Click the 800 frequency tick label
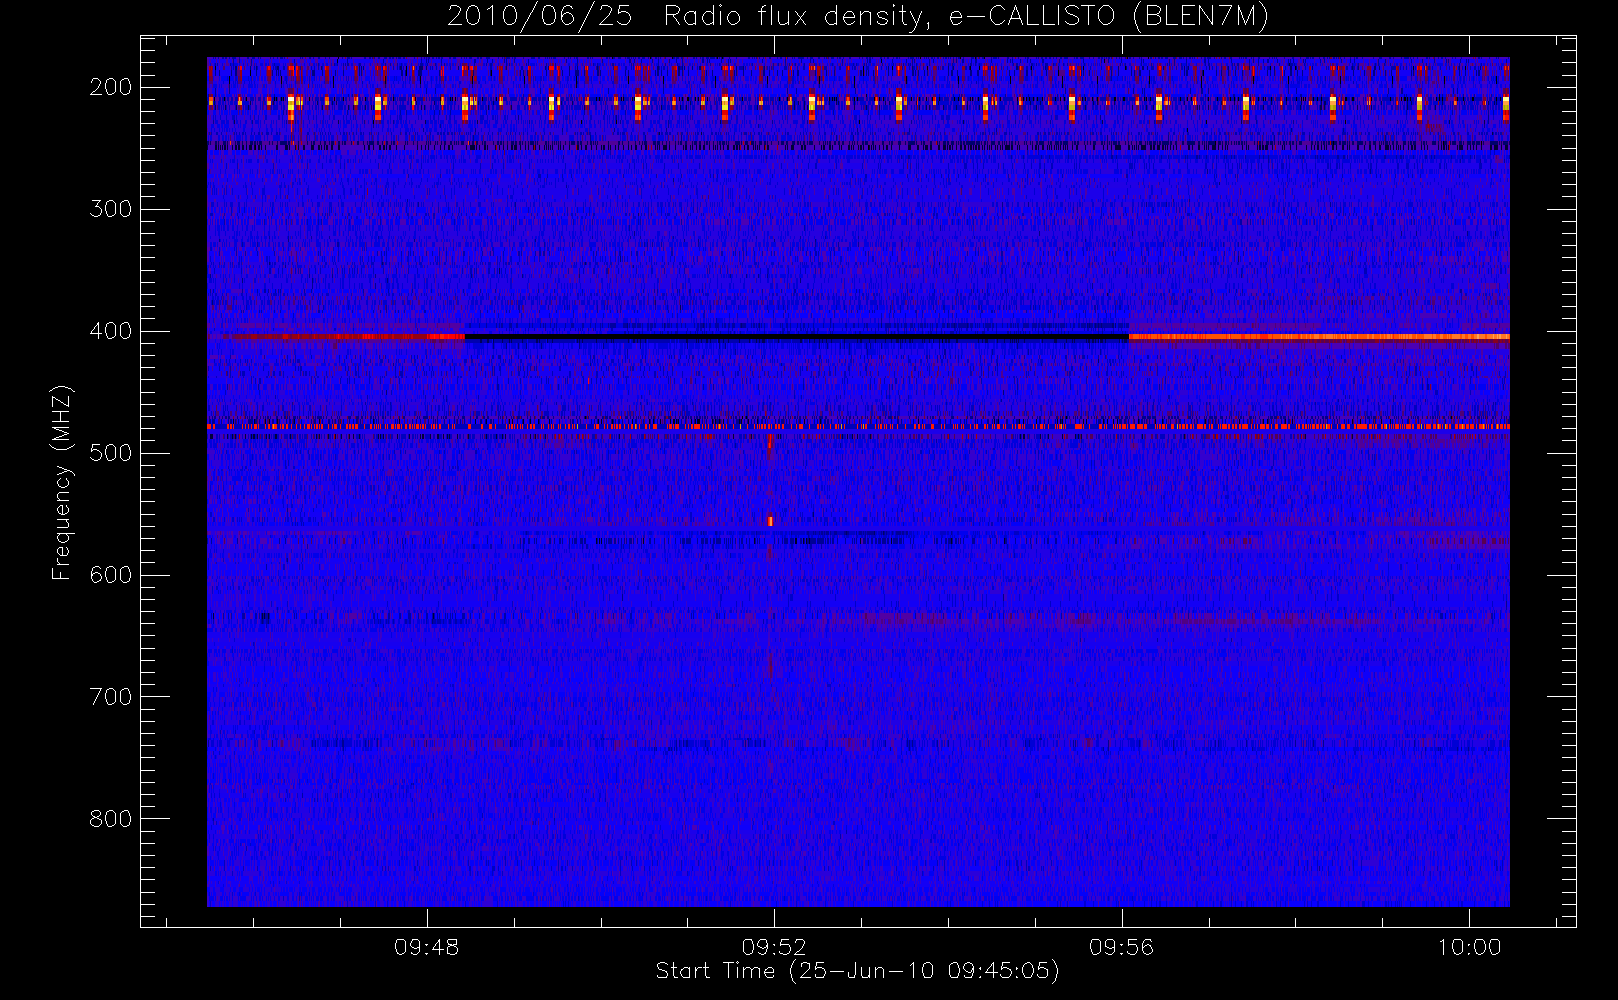The height and width of the screenshot is (1000, 1618). pyautogui.click(x=111, y=819)
